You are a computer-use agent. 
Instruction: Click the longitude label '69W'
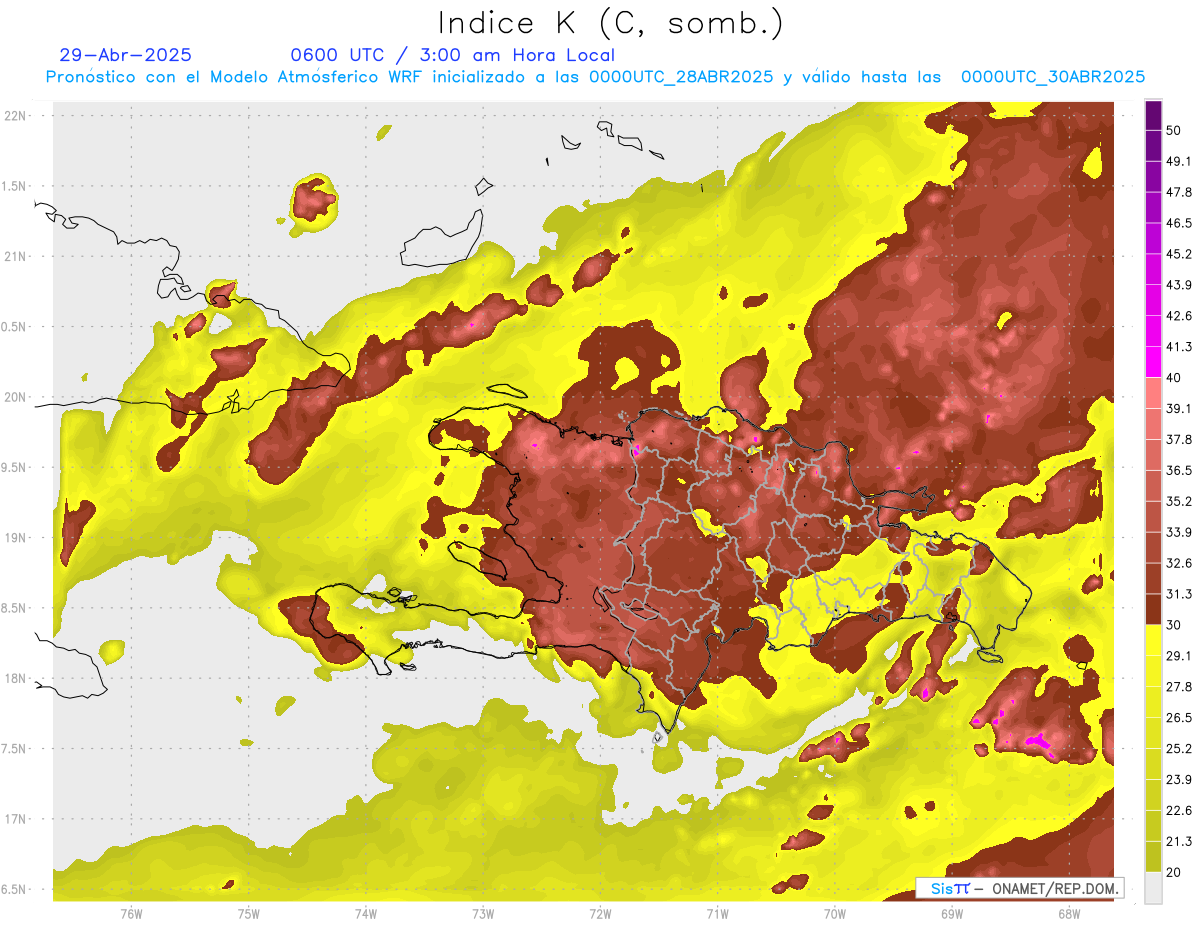(952, 913)
